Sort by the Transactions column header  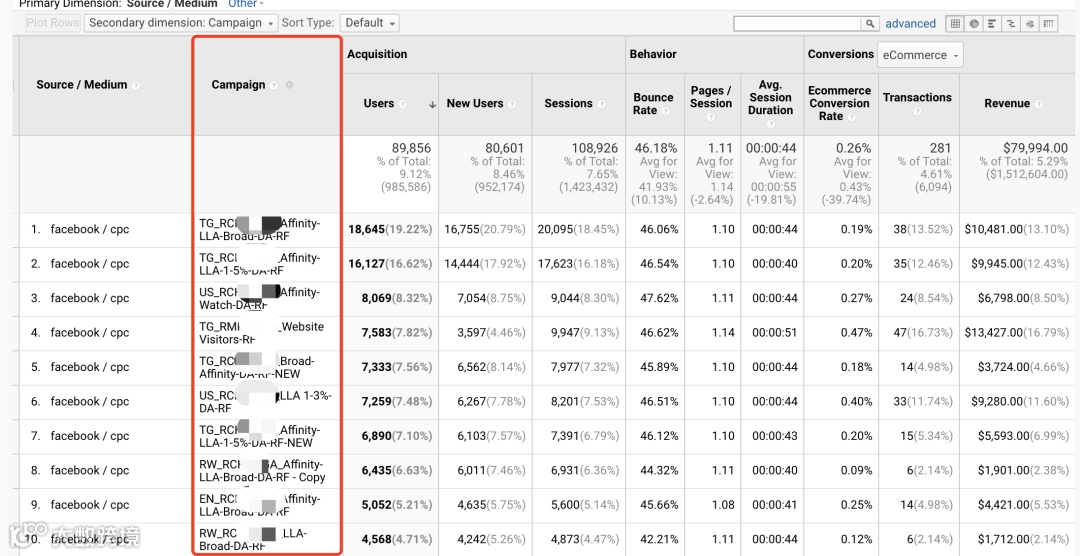point(917,97)
